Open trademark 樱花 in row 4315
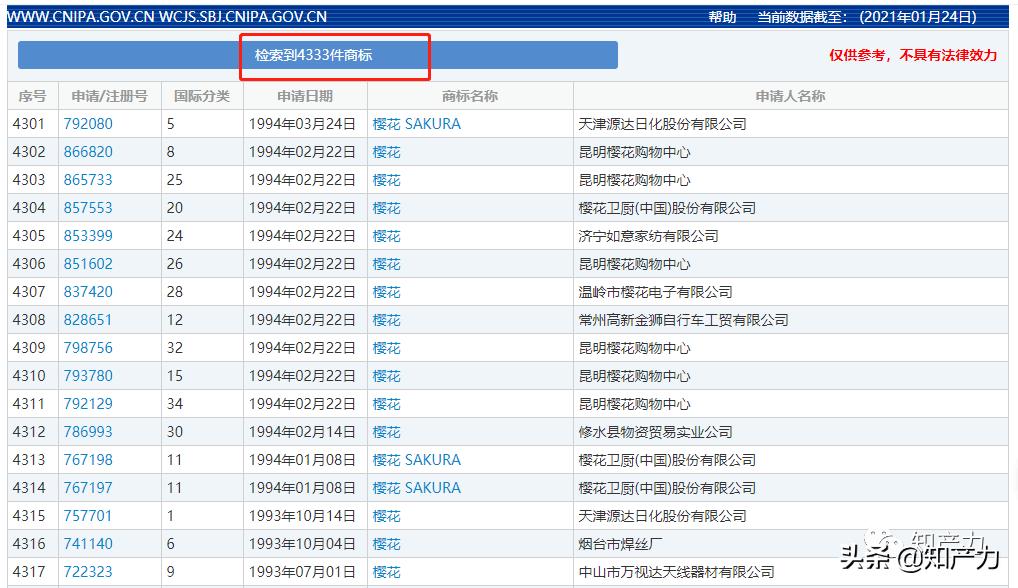 click(386, 516)
